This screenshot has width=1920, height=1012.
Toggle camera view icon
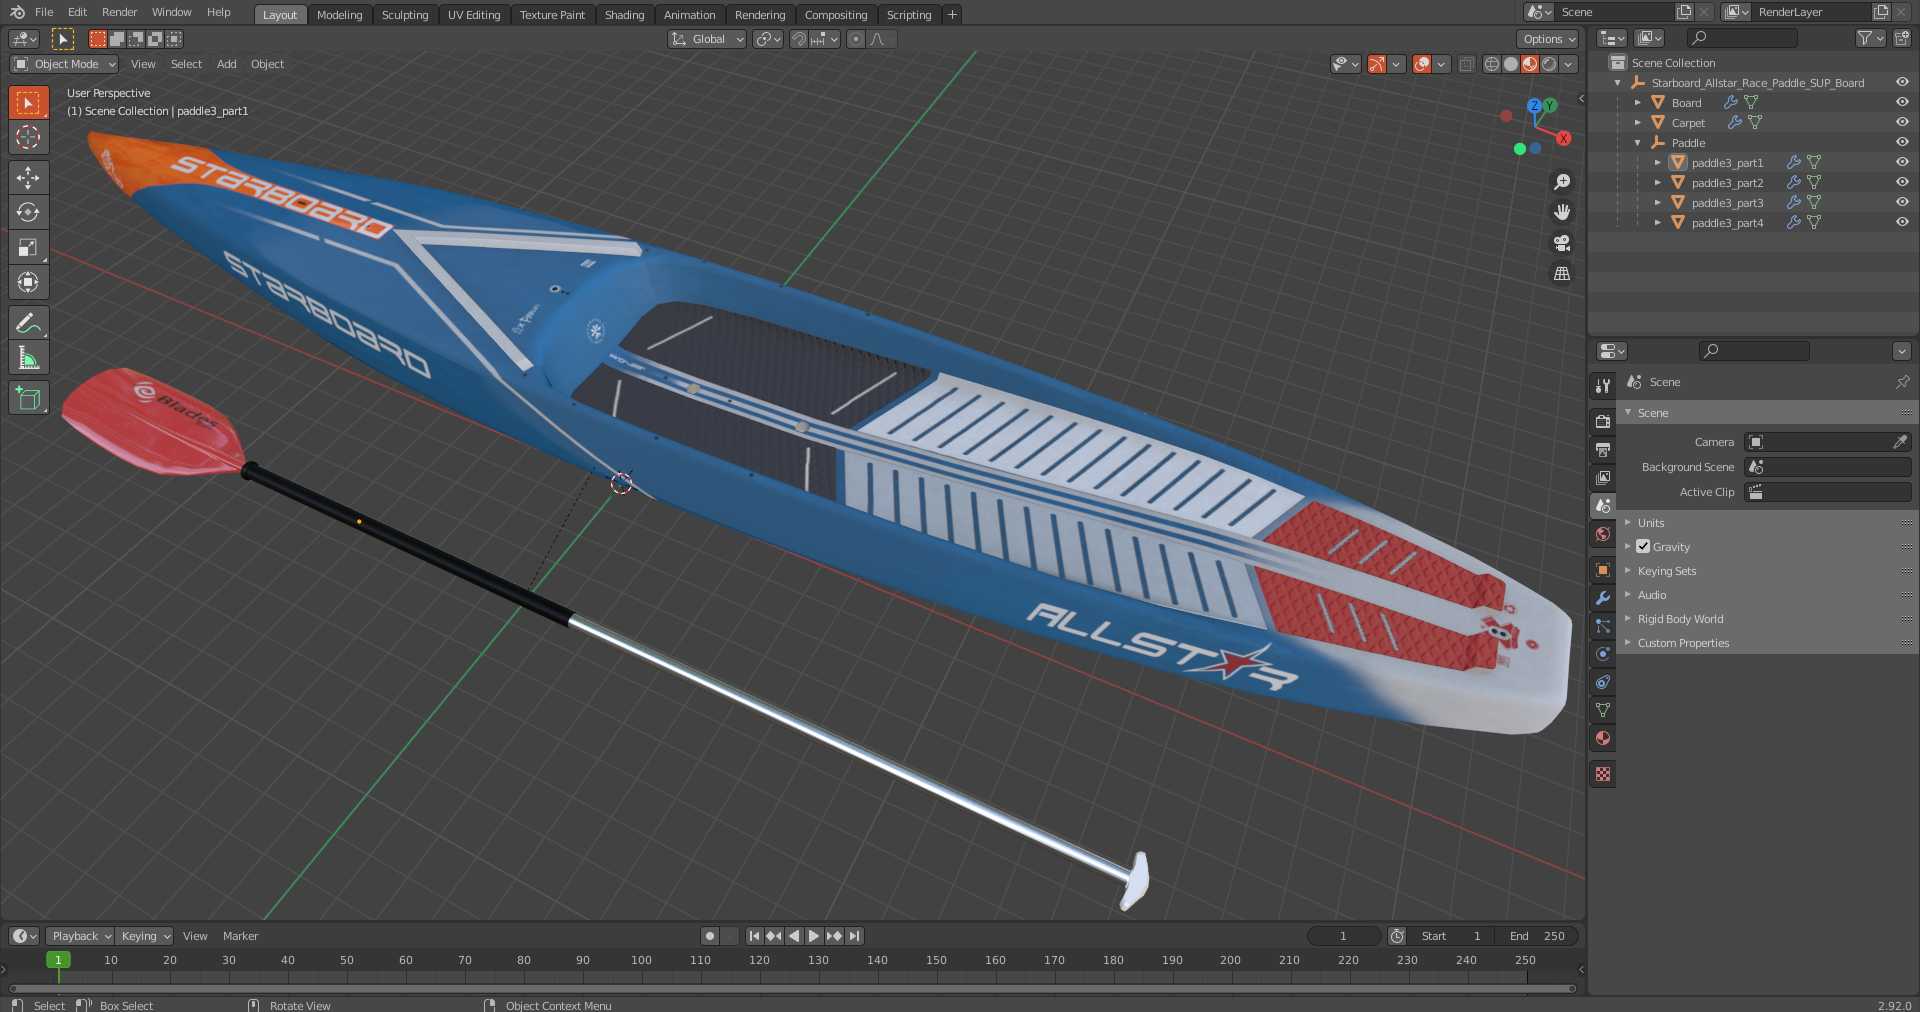[1561, 243]
